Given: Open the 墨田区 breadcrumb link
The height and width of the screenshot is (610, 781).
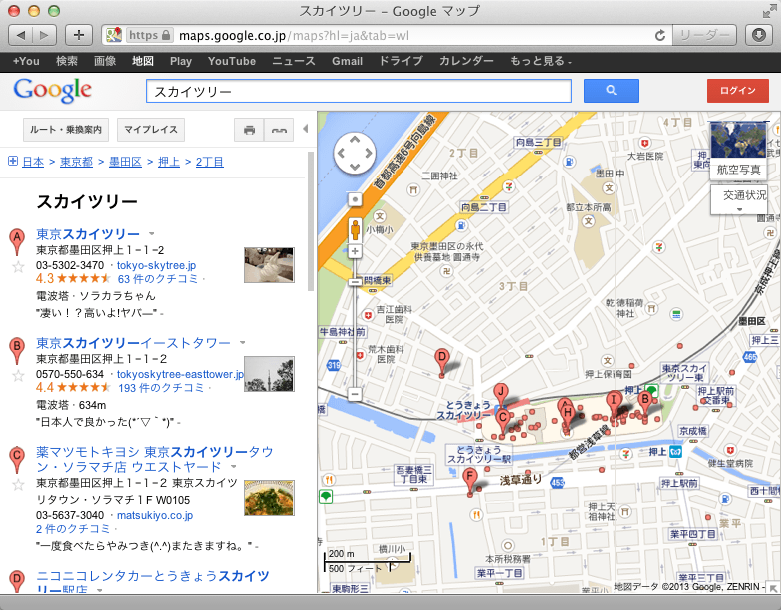Looking at the screenshot, I should coord(125,162).
